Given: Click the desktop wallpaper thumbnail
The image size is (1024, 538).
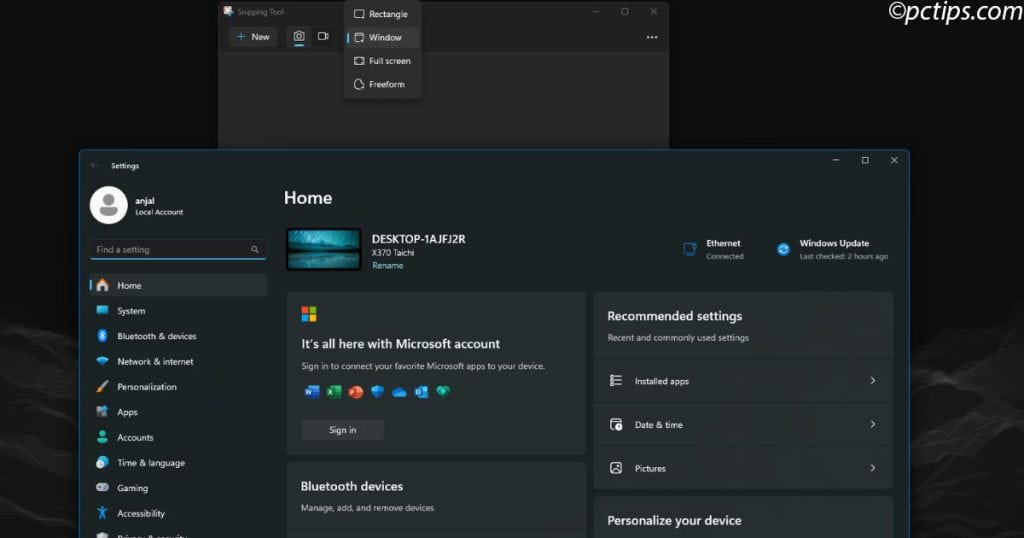Looking at the screenshot, I should click(x=324, y=249).
